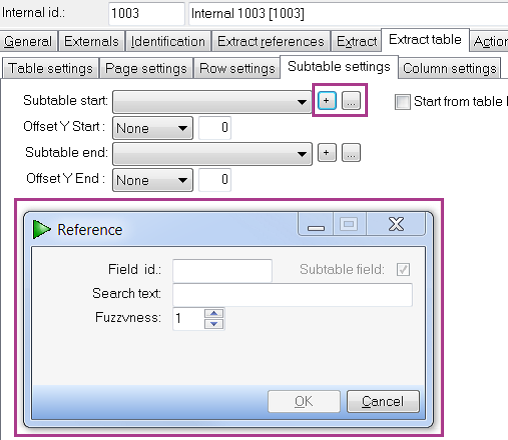This screenshot has height=440, width=508.
Task: Decrease Fuzzyness with the down arrow
Action: coord(214,324)
